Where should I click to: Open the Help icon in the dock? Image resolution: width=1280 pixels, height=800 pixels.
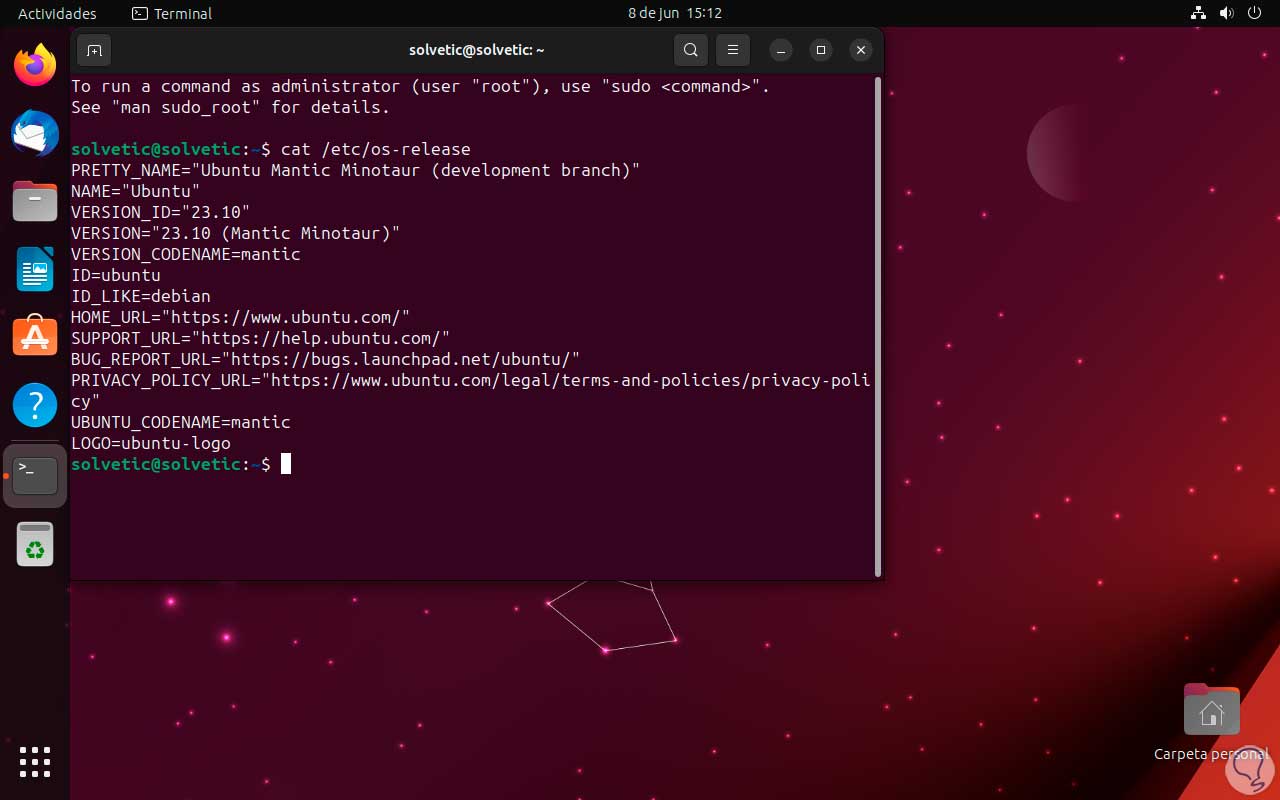(x=35, y=405)
